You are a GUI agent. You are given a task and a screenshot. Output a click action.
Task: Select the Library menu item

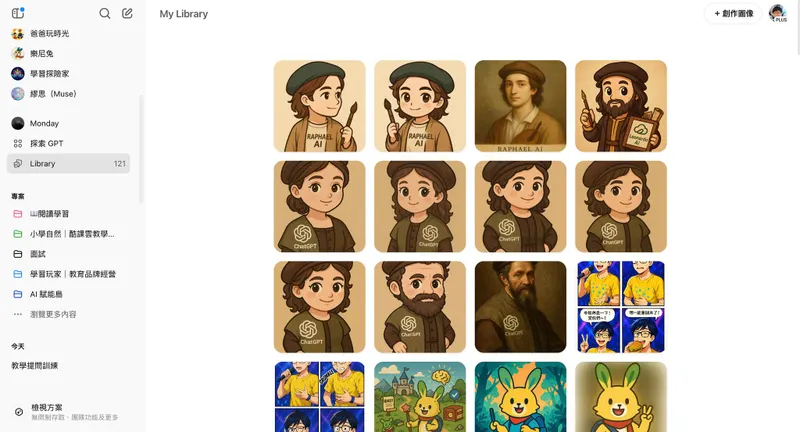(x=68, y=164)
